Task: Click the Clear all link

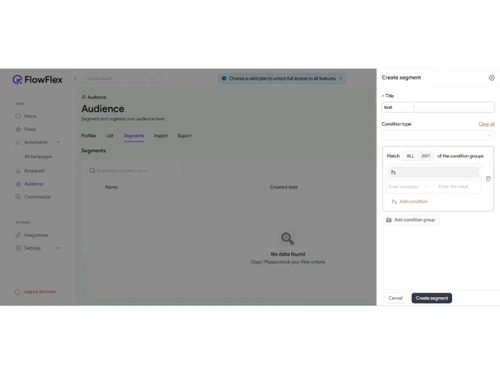Action: (486, 124)
